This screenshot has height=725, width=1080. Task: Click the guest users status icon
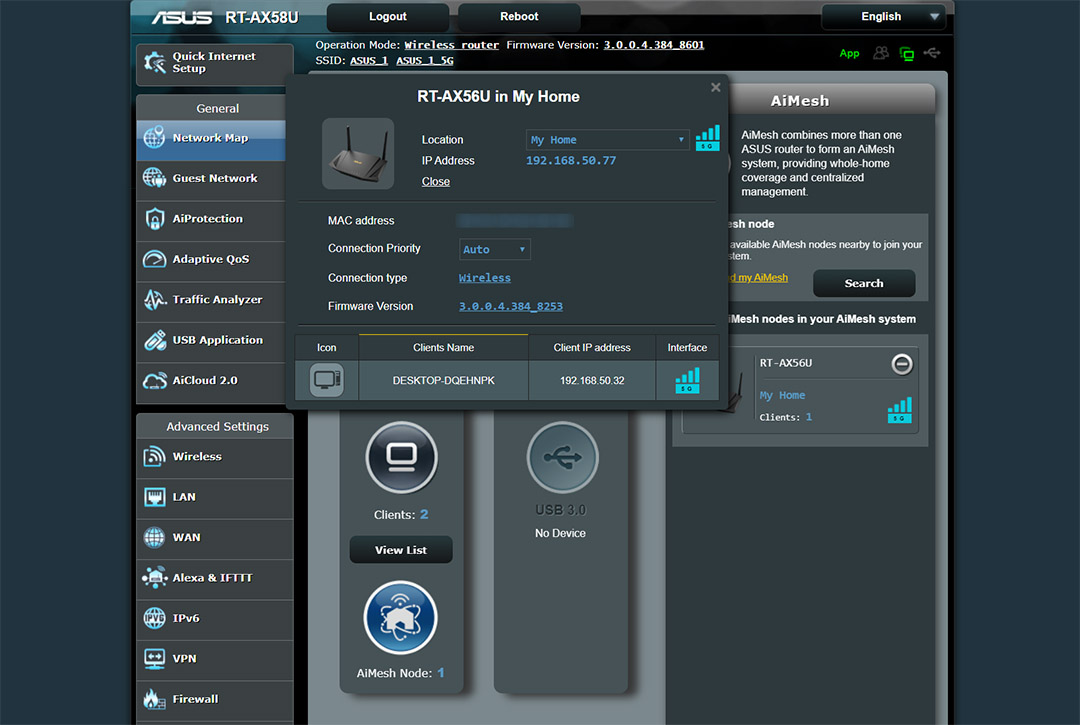point(880,53)
